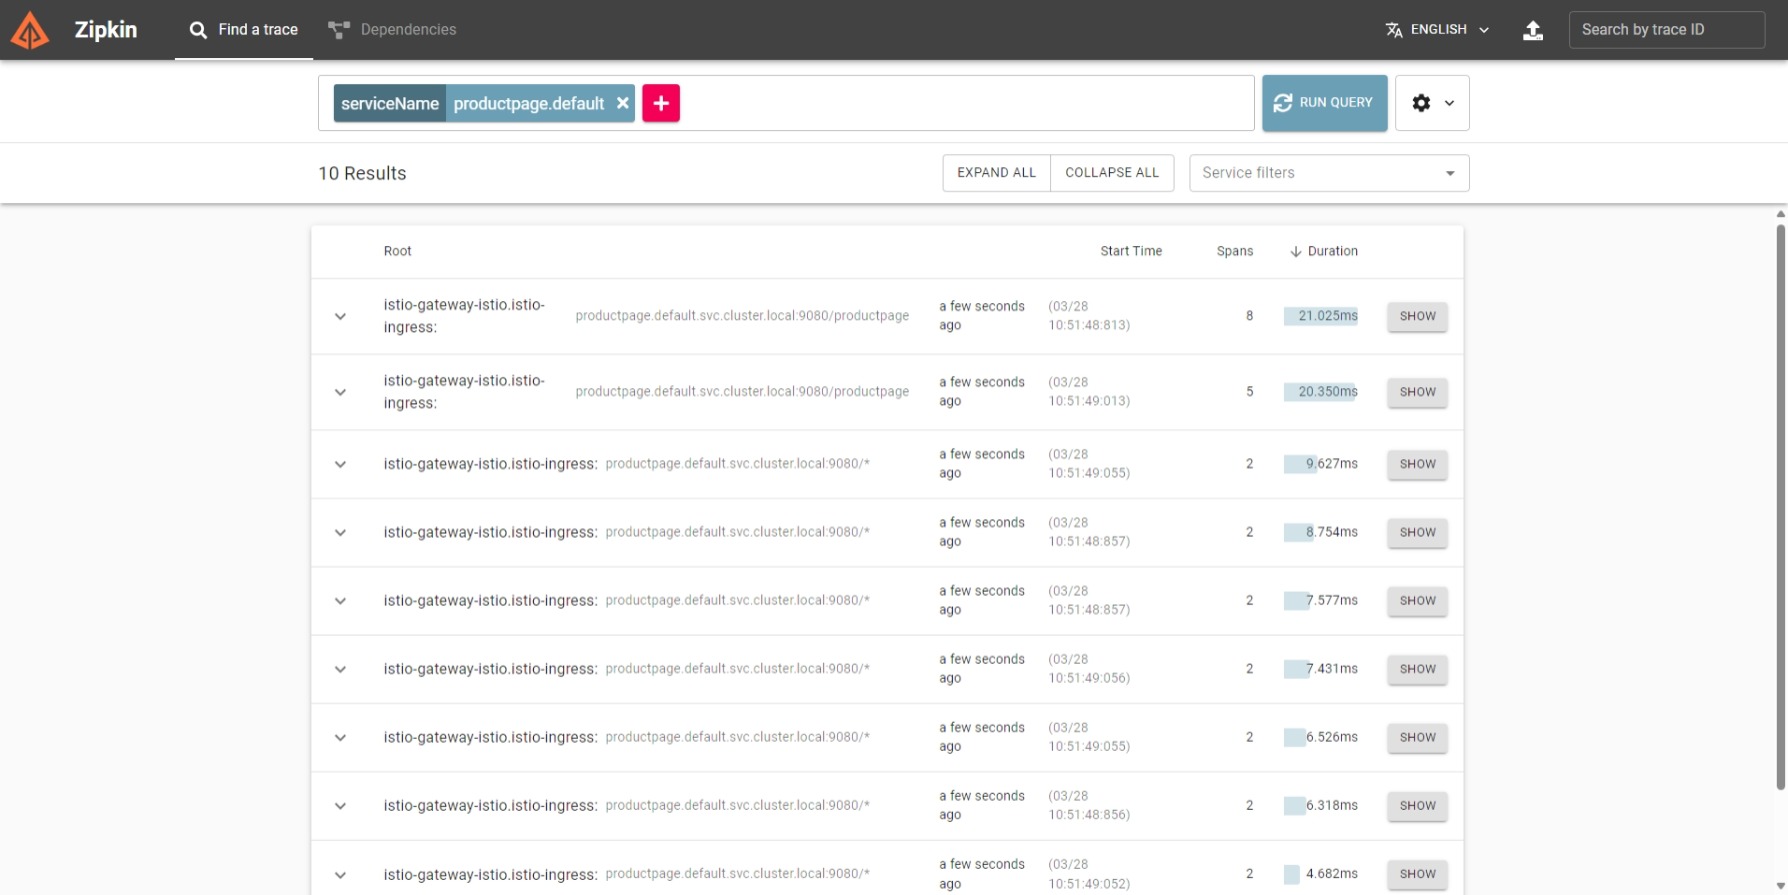
Task: Expand the trace row with 20.350ms duration
Action: click(x=340, y=392)
